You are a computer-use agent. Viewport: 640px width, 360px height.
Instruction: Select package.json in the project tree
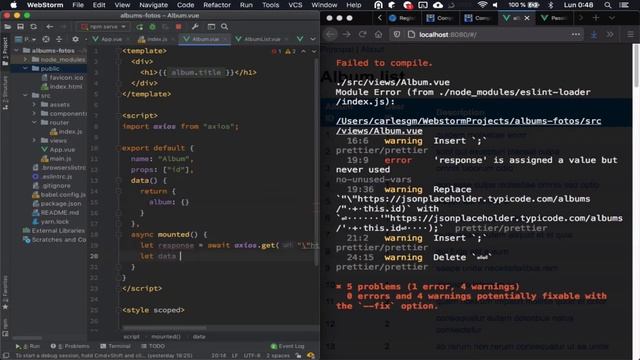pyautogui.click(x=57, y=203)
